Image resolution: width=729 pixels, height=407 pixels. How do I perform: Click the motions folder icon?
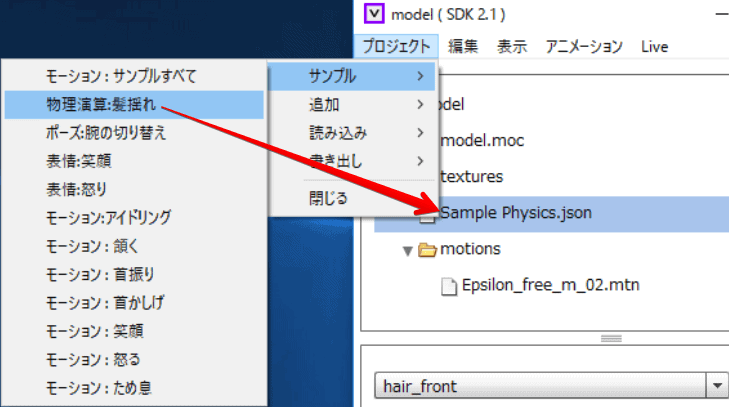point(427,249)
